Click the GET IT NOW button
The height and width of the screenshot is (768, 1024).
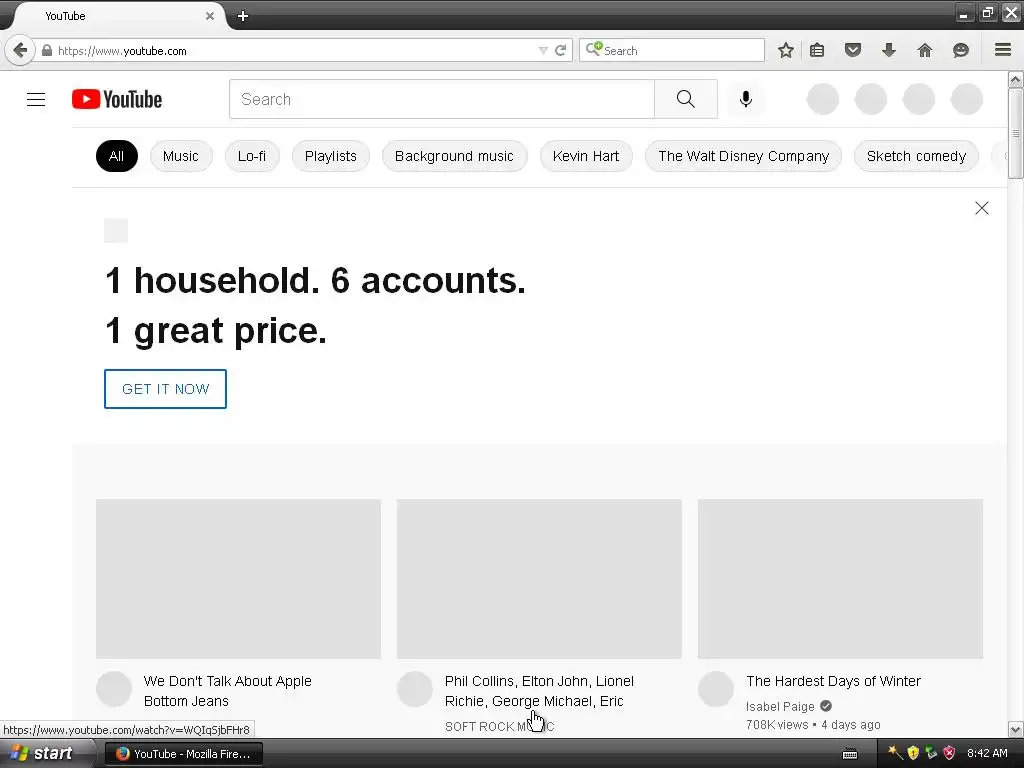165,389
